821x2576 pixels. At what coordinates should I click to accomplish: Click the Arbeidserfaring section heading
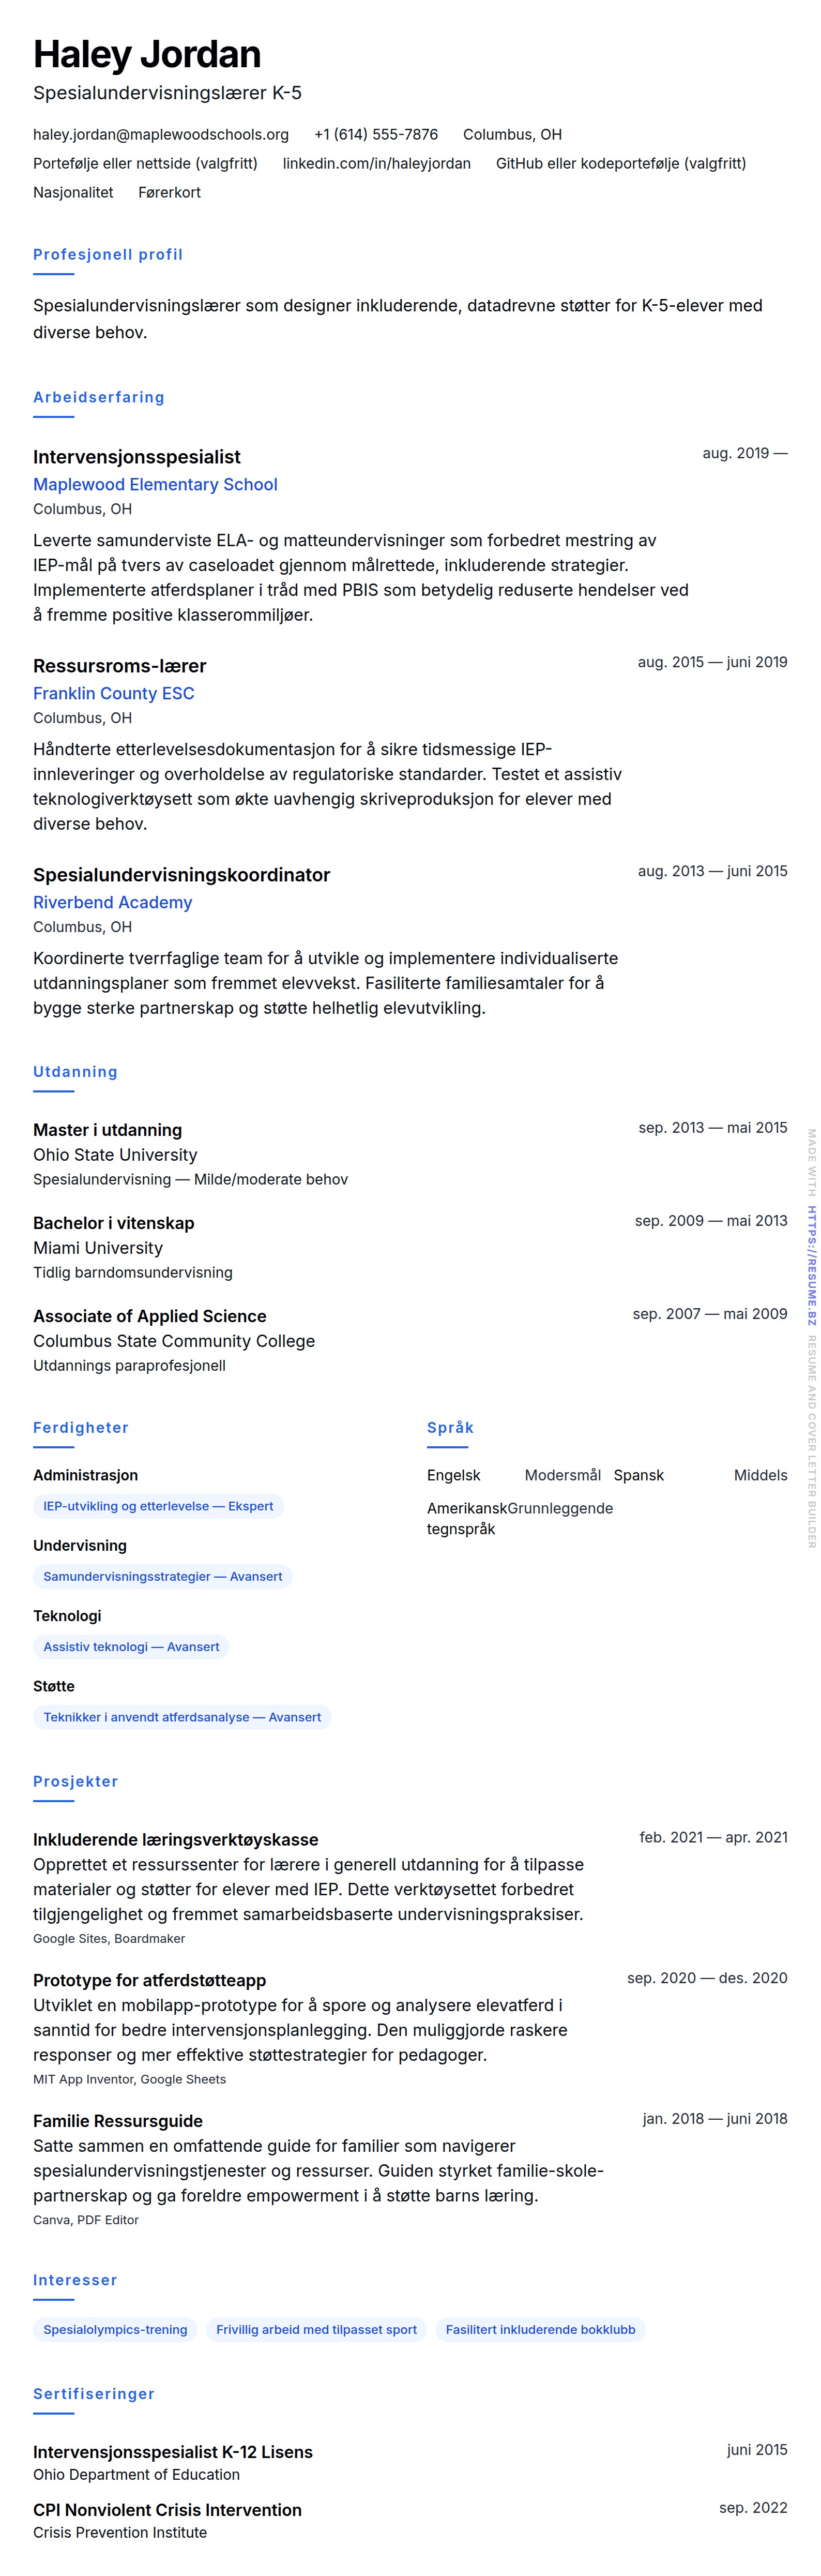tap(98, 398)
